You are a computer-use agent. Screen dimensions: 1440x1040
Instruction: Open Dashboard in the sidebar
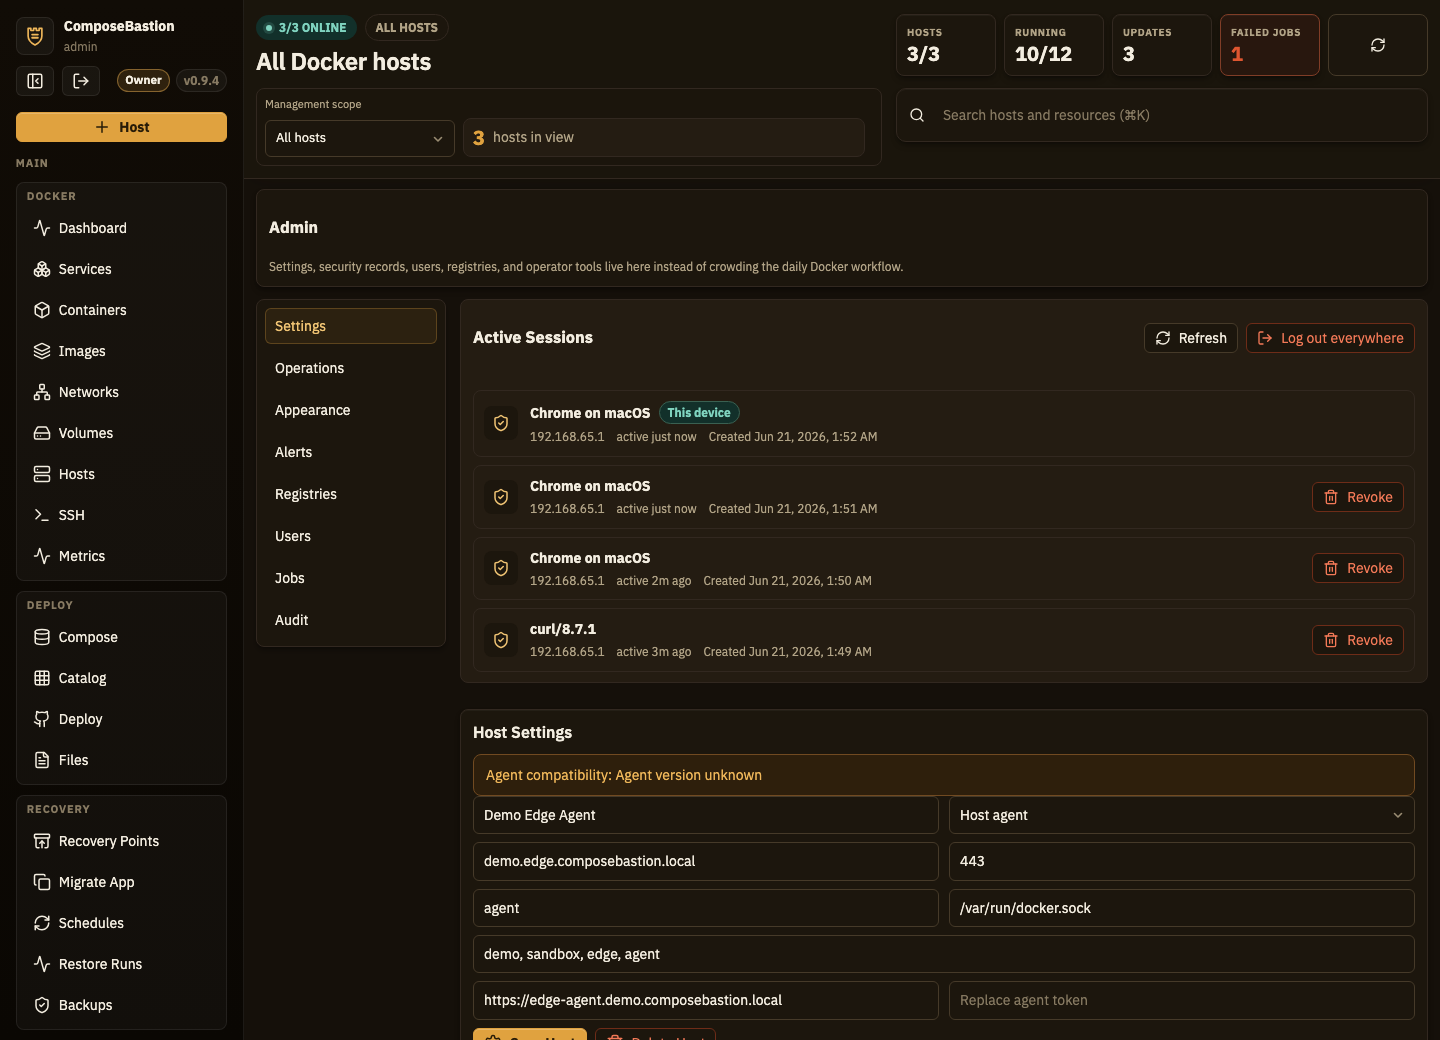(x=122, y=228)
